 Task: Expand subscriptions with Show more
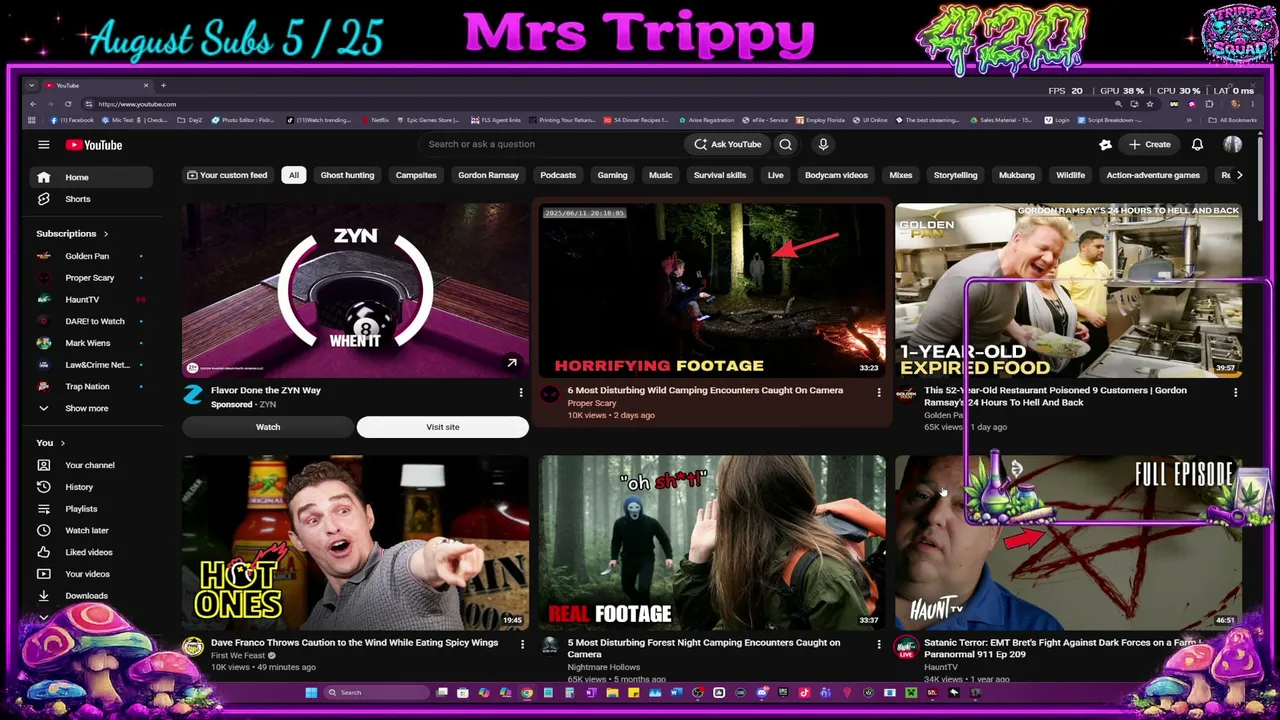(x=90, y=408)
